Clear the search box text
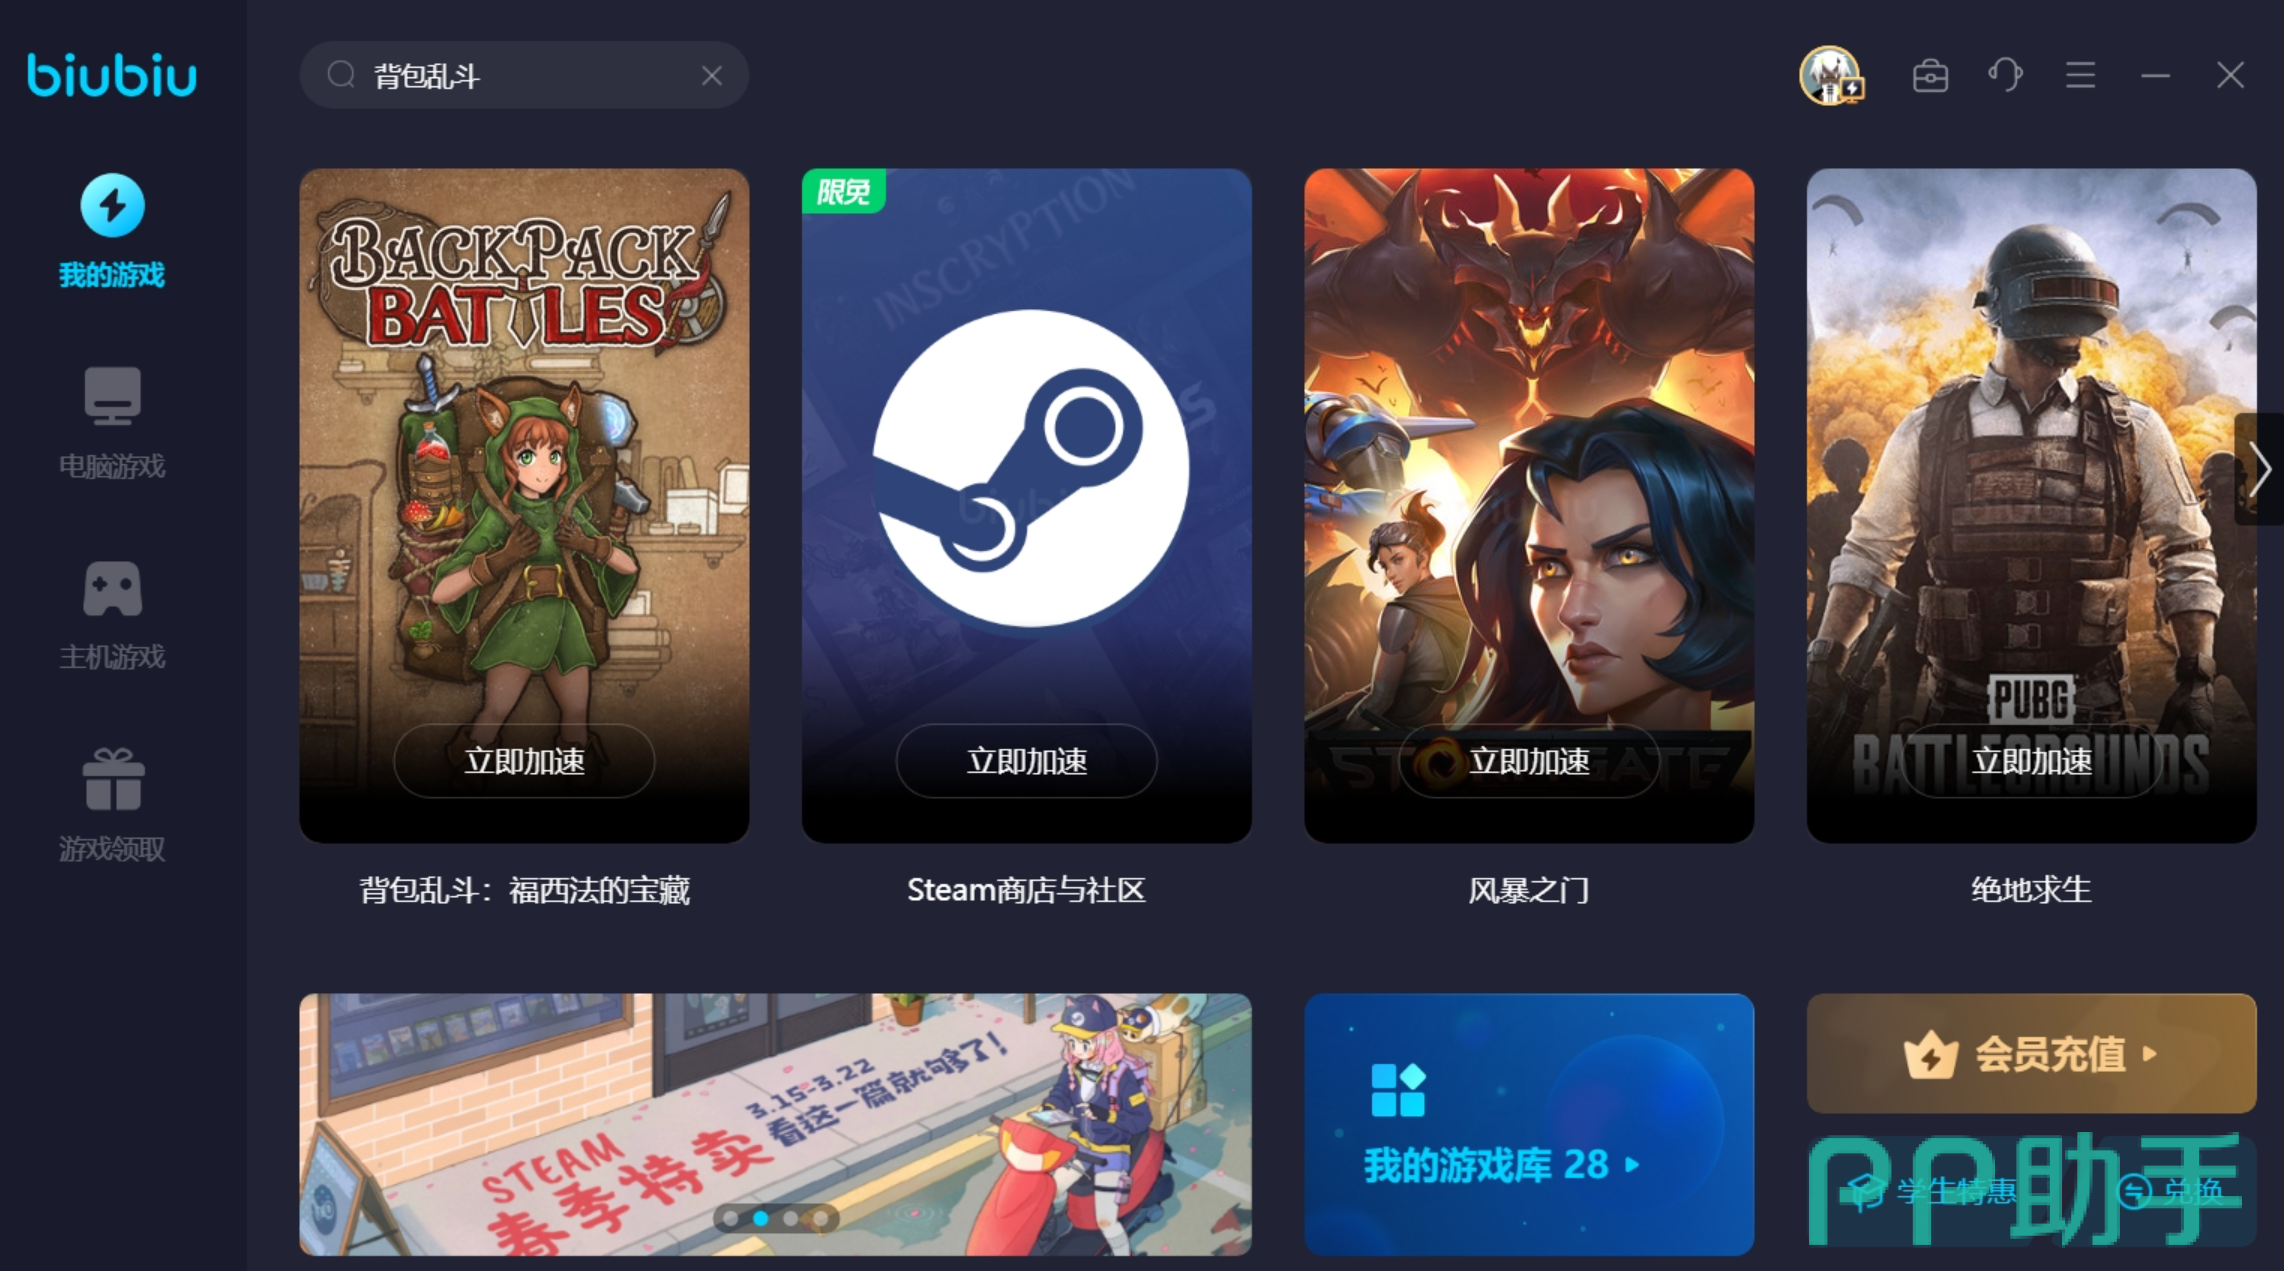 712,76
